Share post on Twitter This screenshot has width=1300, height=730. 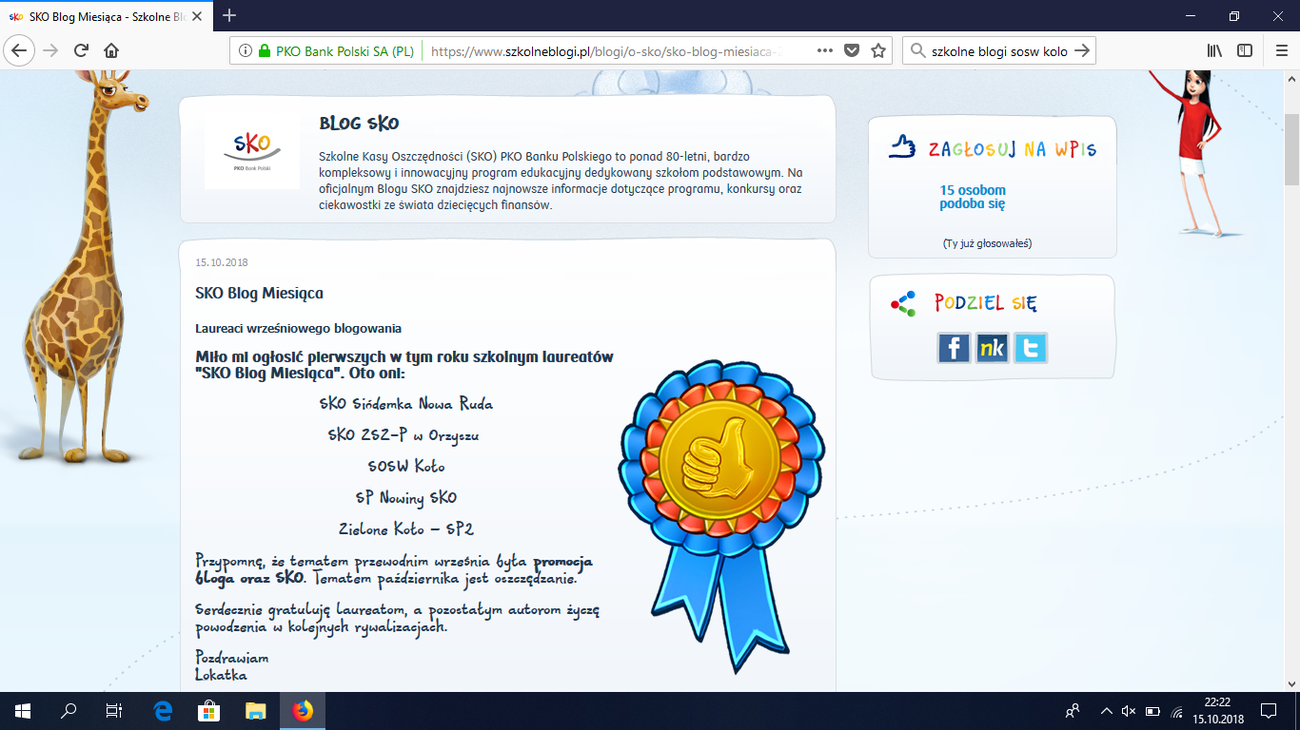(x=1030, y=348)
